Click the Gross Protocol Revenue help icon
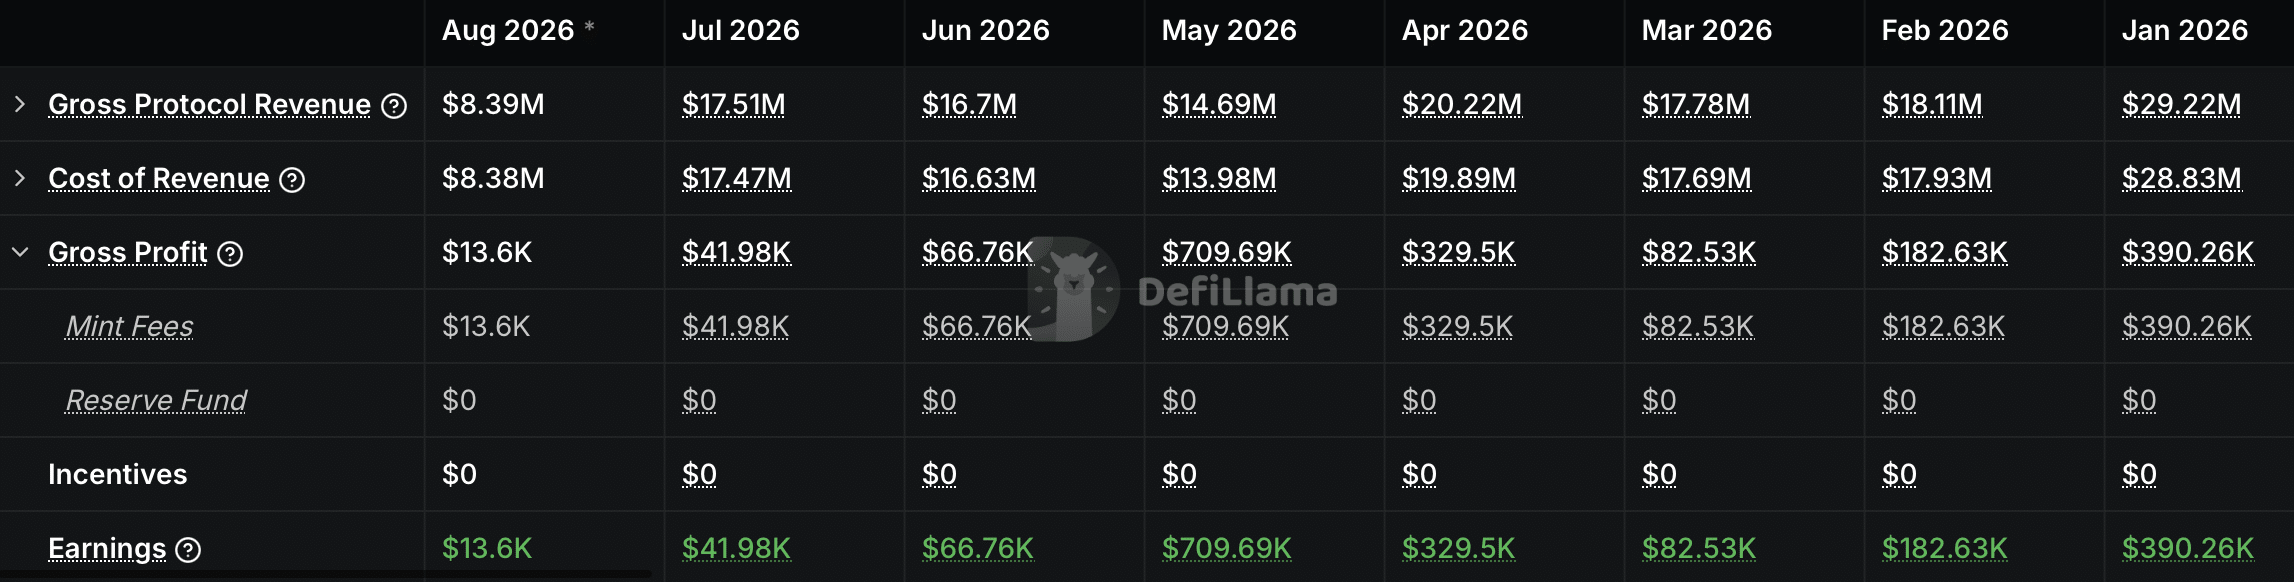The width and height of the screenshot is (2294, 582). tap(395, 105)
